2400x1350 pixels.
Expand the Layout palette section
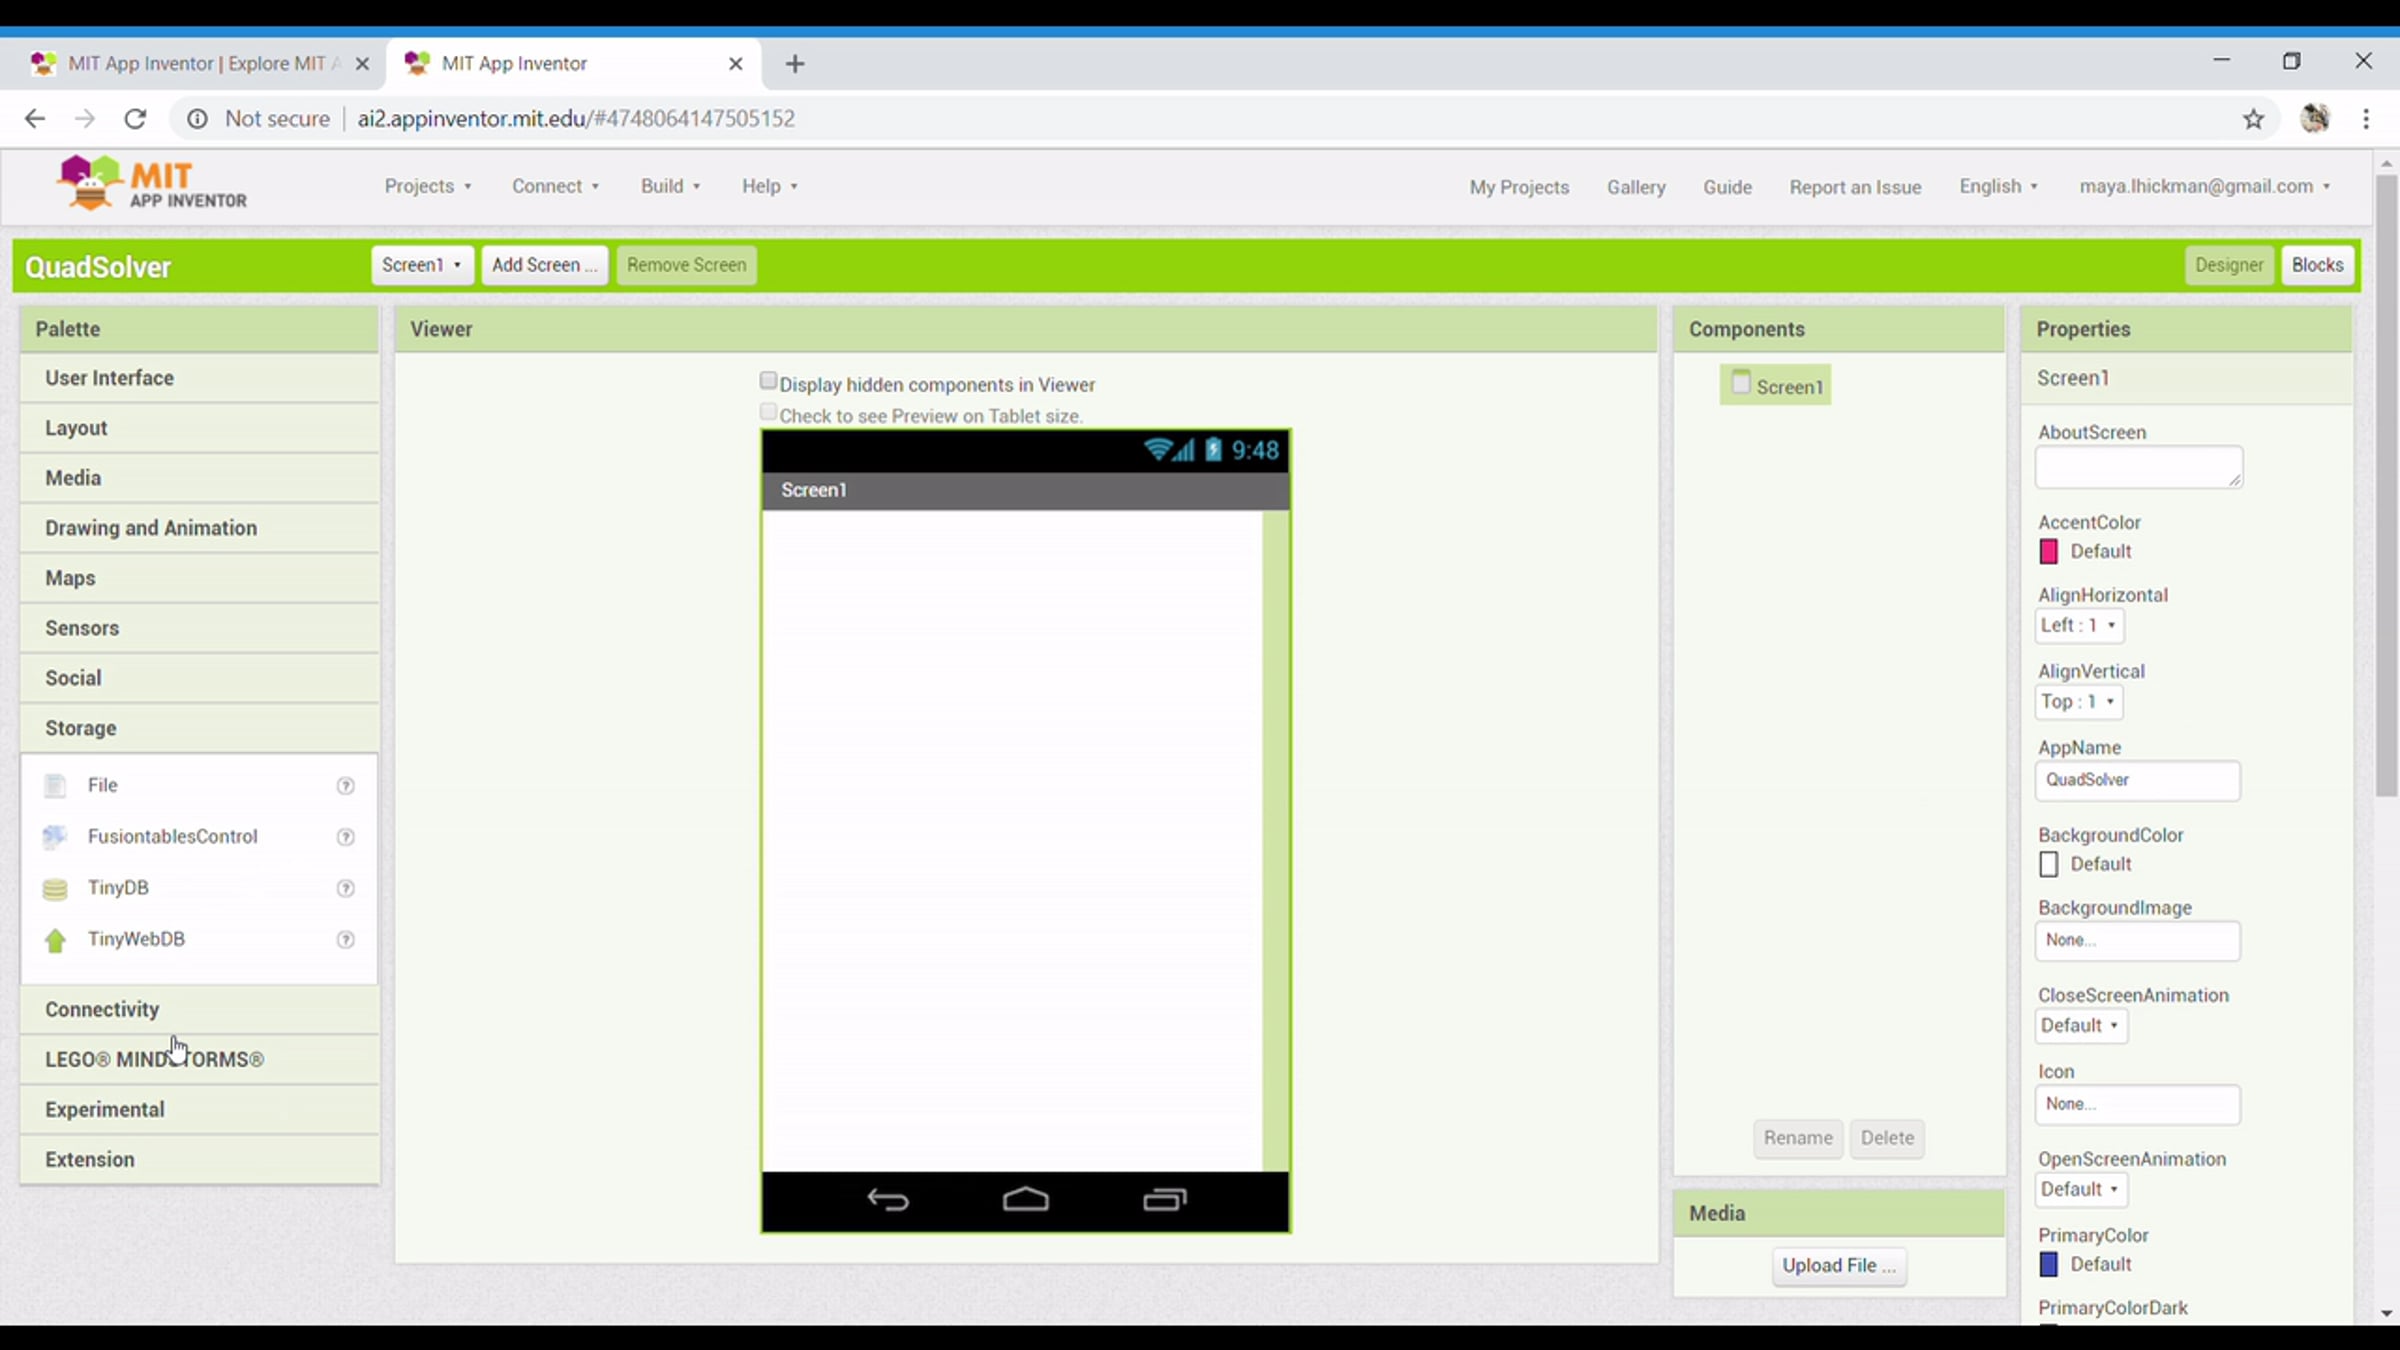[200, 428]
